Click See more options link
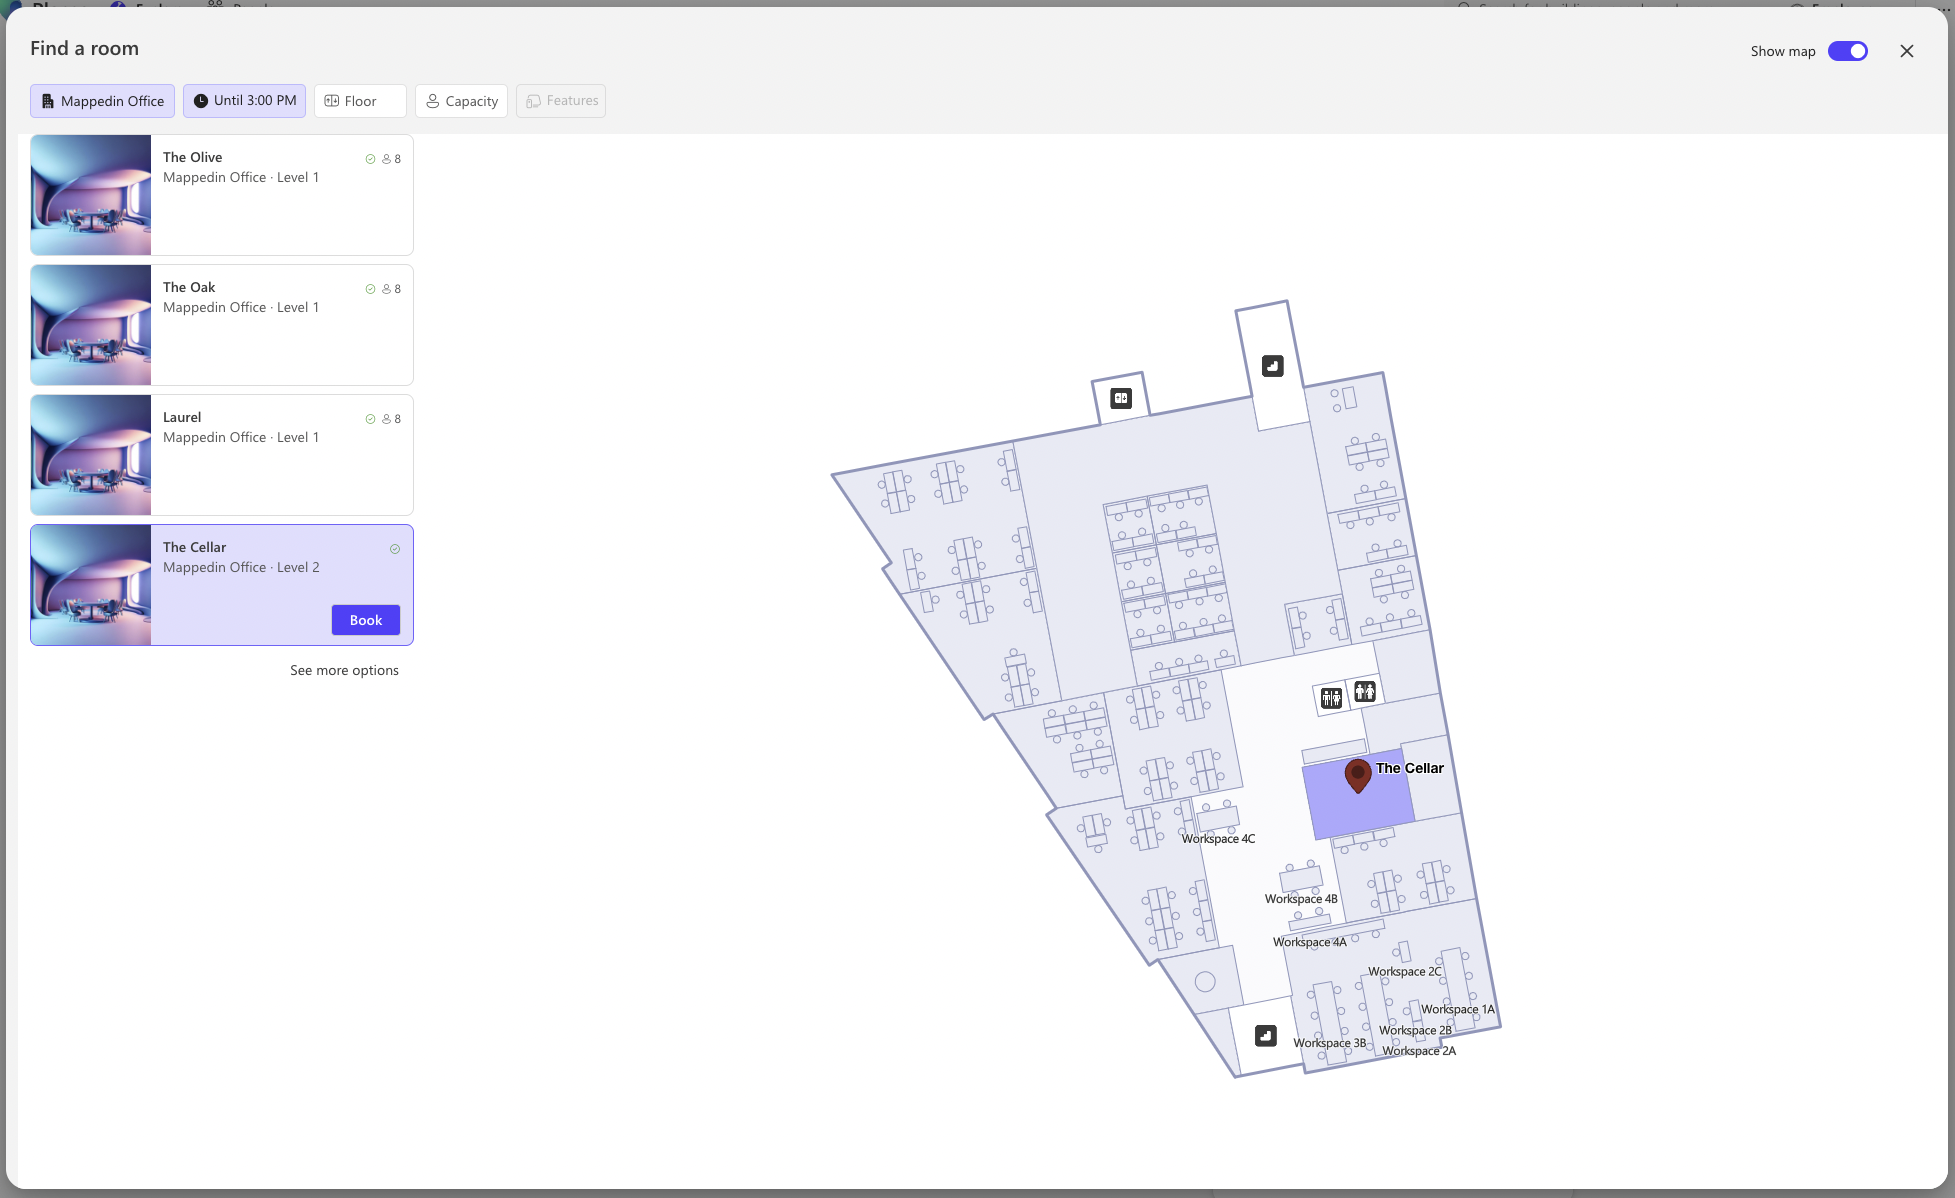Viewport: 1955px width, 1198px height. coord(344,670)
